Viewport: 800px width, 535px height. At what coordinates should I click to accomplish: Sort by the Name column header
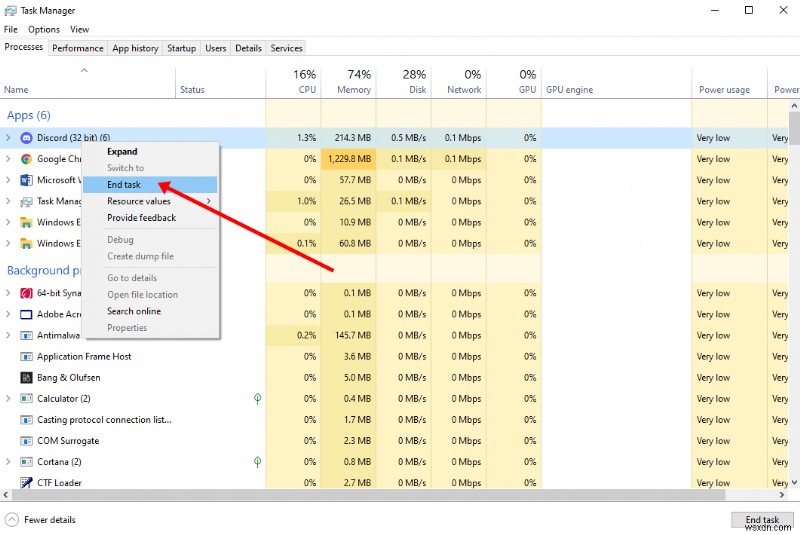88,82
